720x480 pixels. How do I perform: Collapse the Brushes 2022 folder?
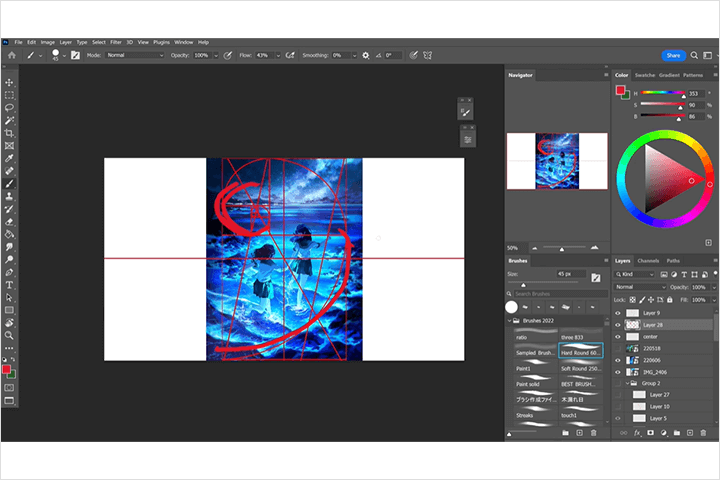[509, 321]
